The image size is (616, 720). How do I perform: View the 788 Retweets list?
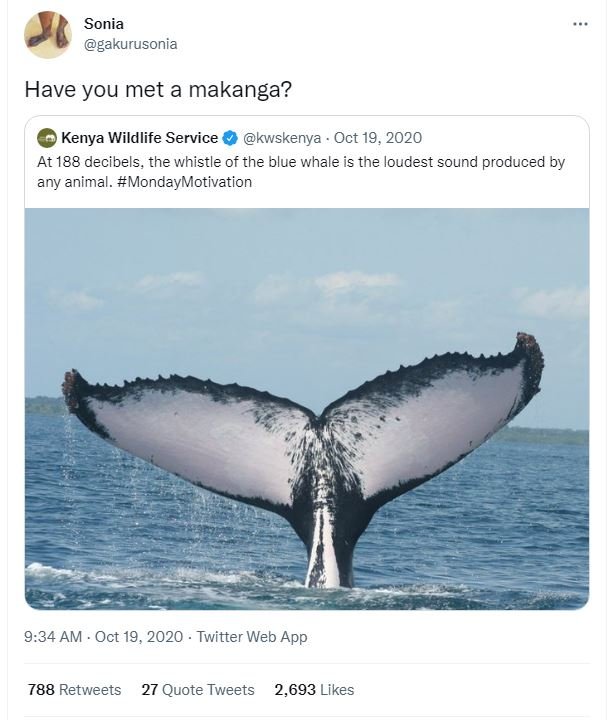coord(74,690)
